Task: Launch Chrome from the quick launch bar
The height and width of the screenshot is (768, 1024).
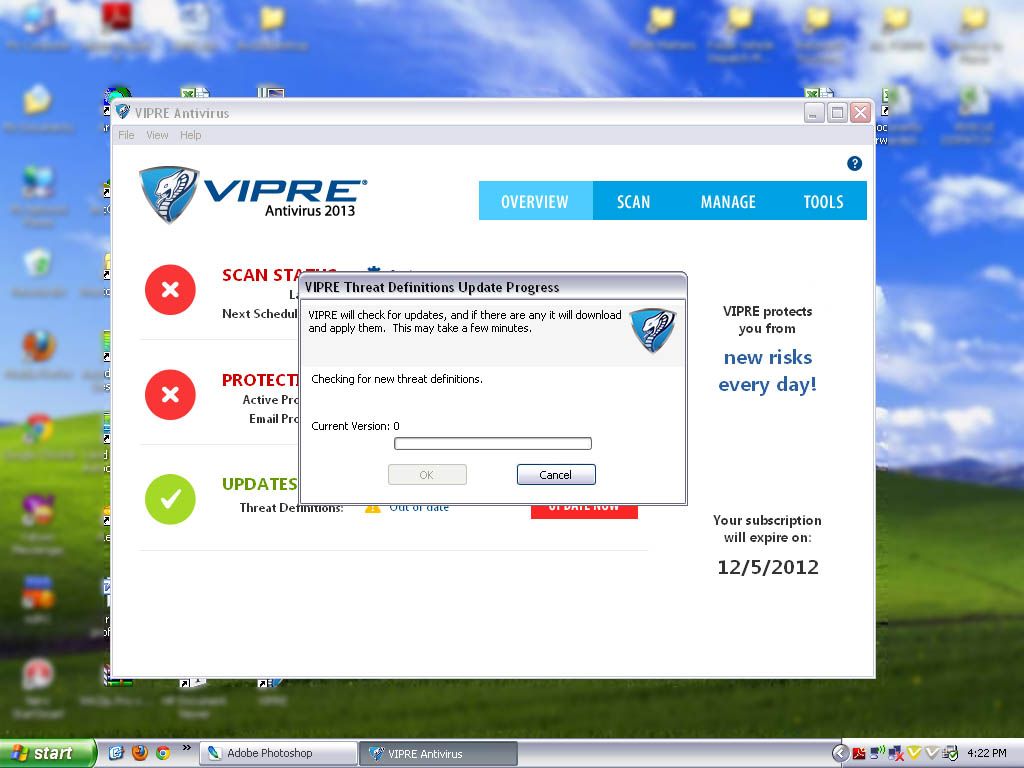Action: (x=163, y=753)
